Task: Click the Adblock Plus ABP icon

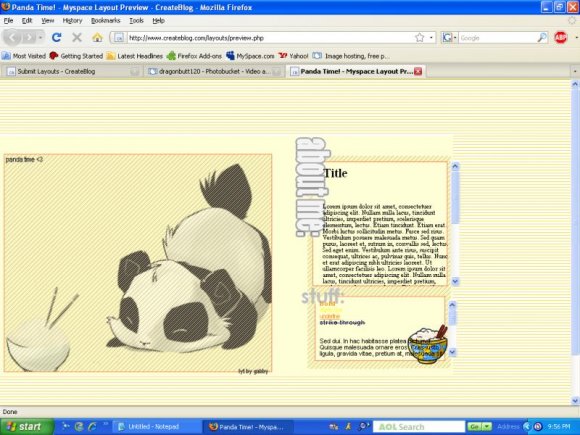Action: tap(560, 37)
